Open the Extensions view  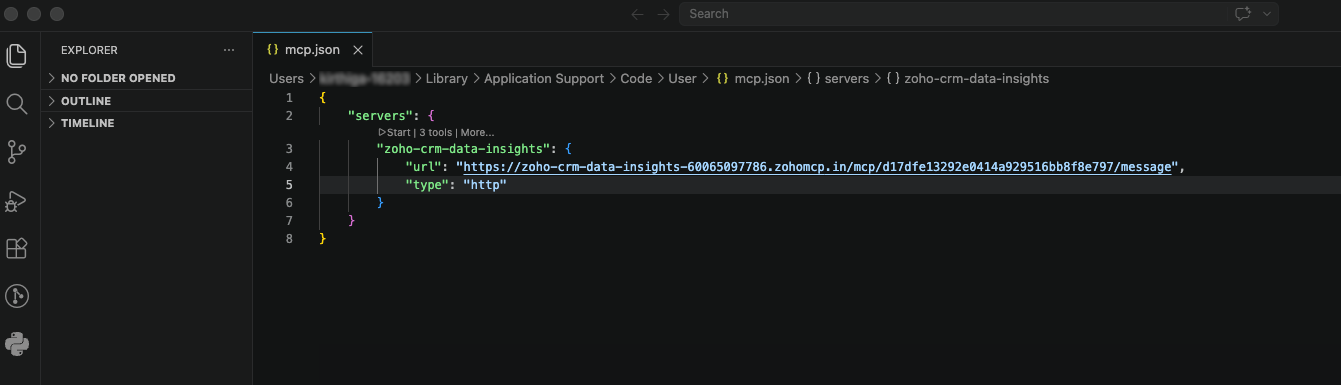pyautogui.click(x=16, y=248)
